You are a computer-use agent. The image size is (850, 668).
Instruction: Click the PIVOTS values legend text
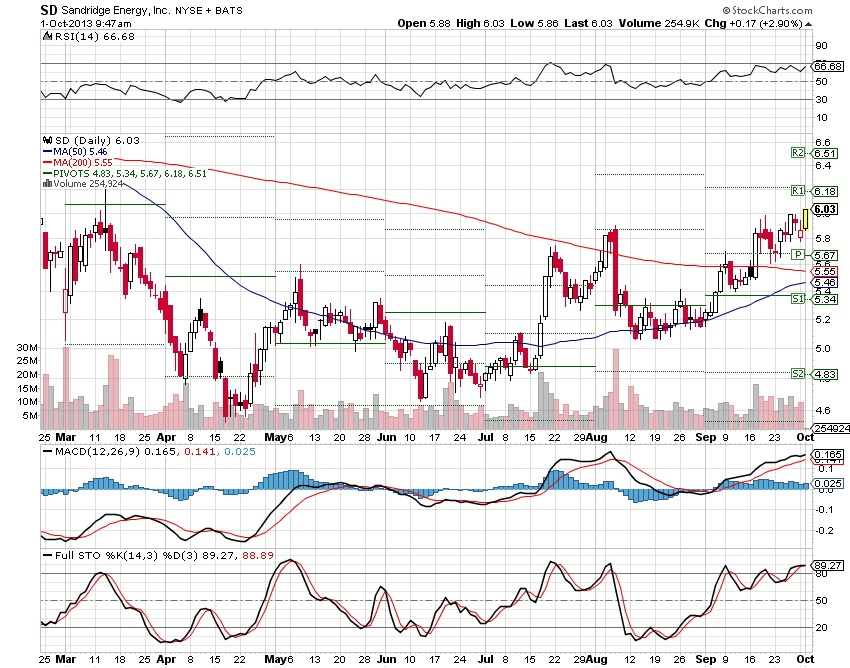[130, 174]
